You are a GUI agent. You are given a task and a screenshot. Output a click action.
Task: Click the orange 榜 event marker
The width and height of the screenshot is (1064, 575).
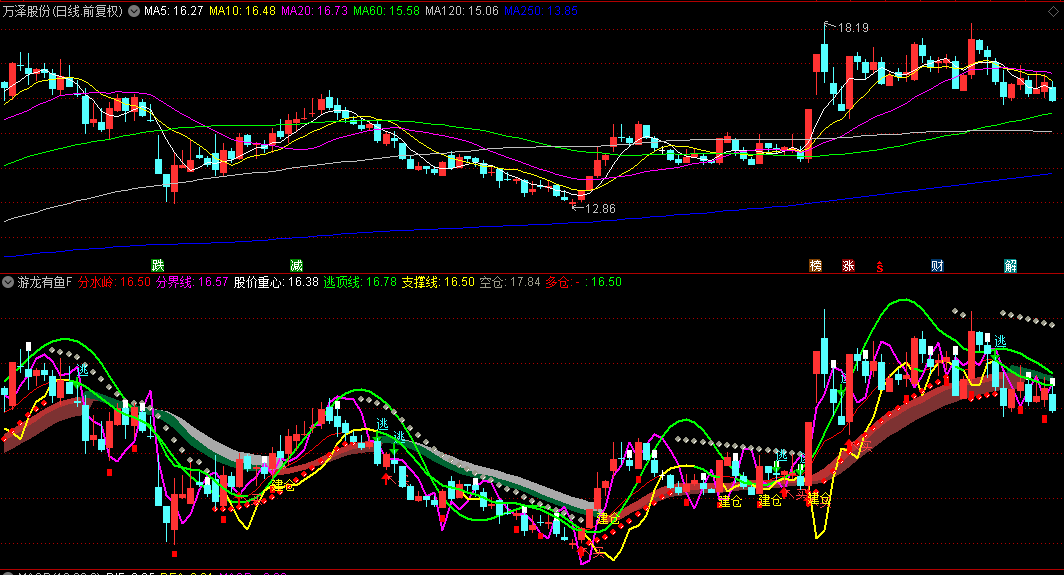pyautogui.click(x=816, y=265)
